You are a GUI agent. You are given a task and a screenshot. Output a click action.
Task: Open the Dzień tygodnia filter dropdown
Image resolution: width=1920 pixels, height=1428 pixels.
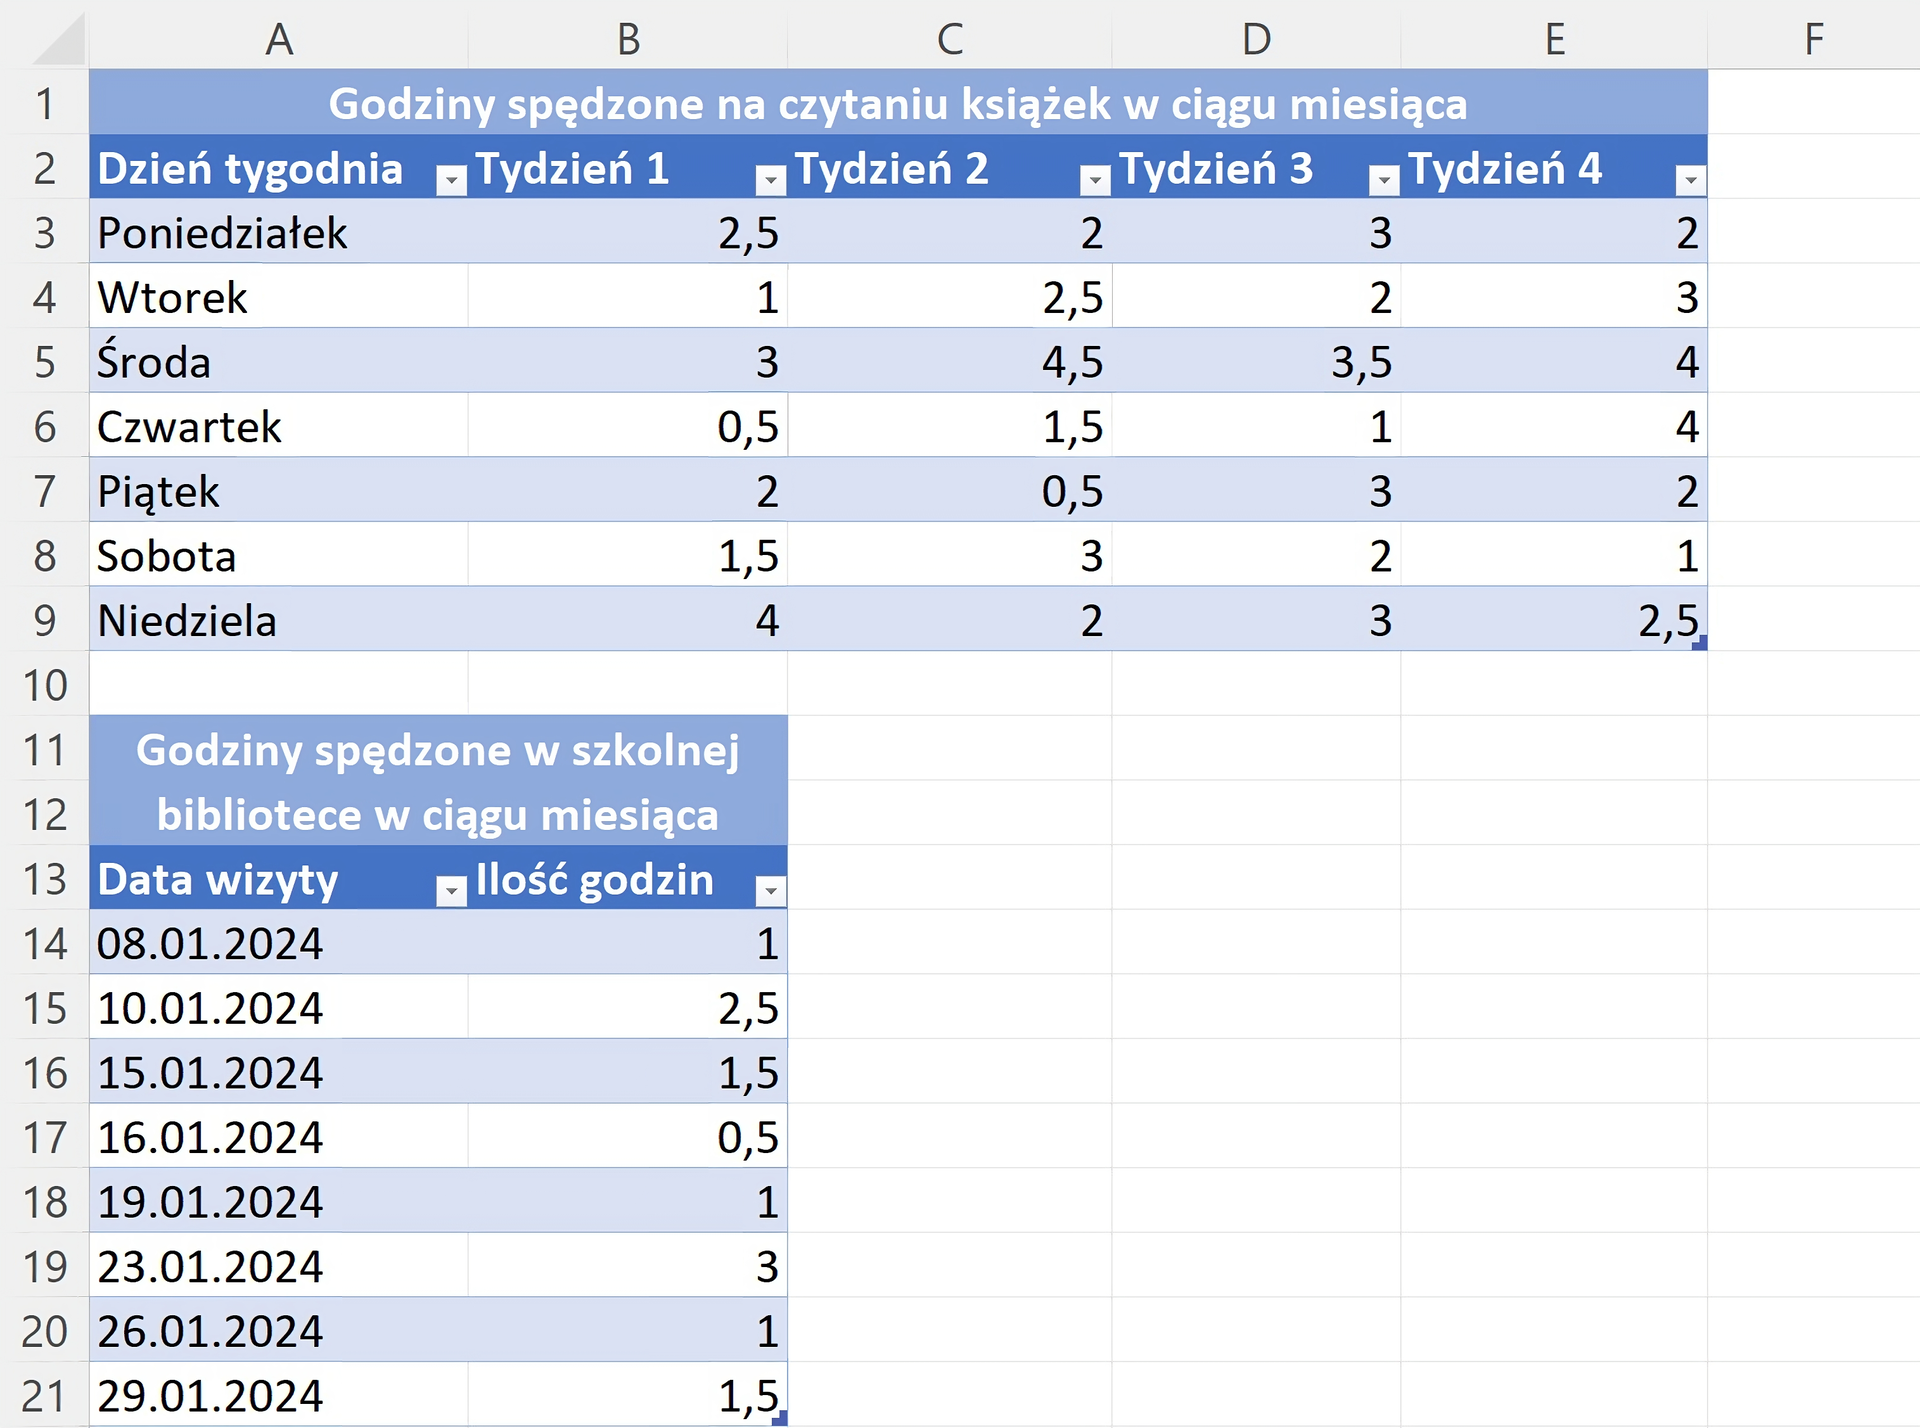pos(452,180)
